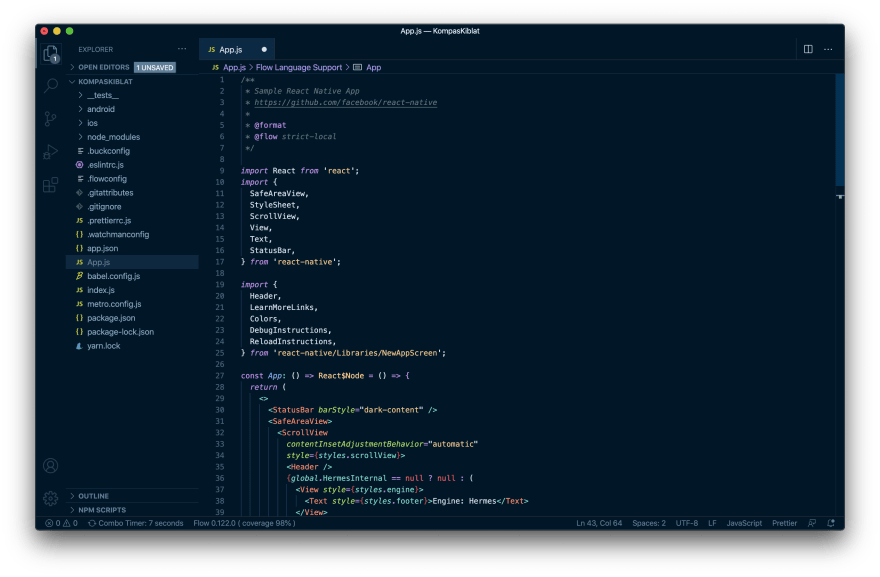The image size is (880, 577).
Task: Click the babel.config.js file icon
Action: click(80, 276)
